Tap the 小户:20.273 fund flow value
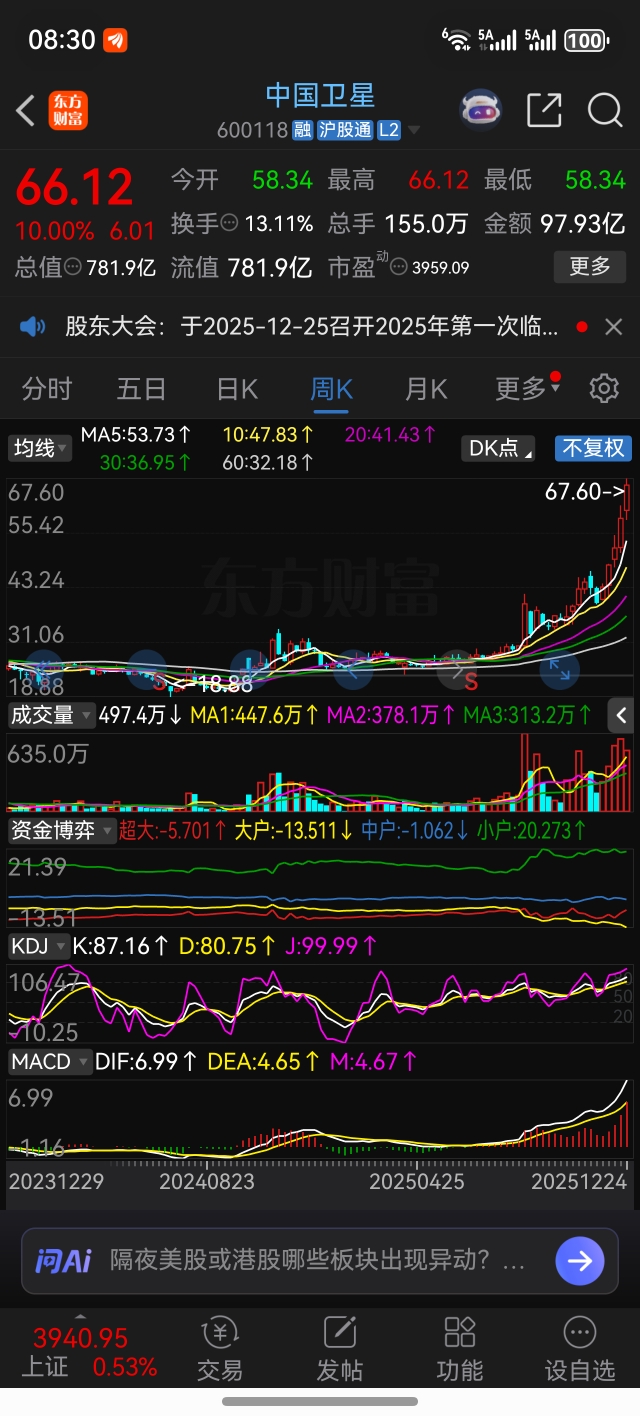The image size is (640, 1416). 533,830
